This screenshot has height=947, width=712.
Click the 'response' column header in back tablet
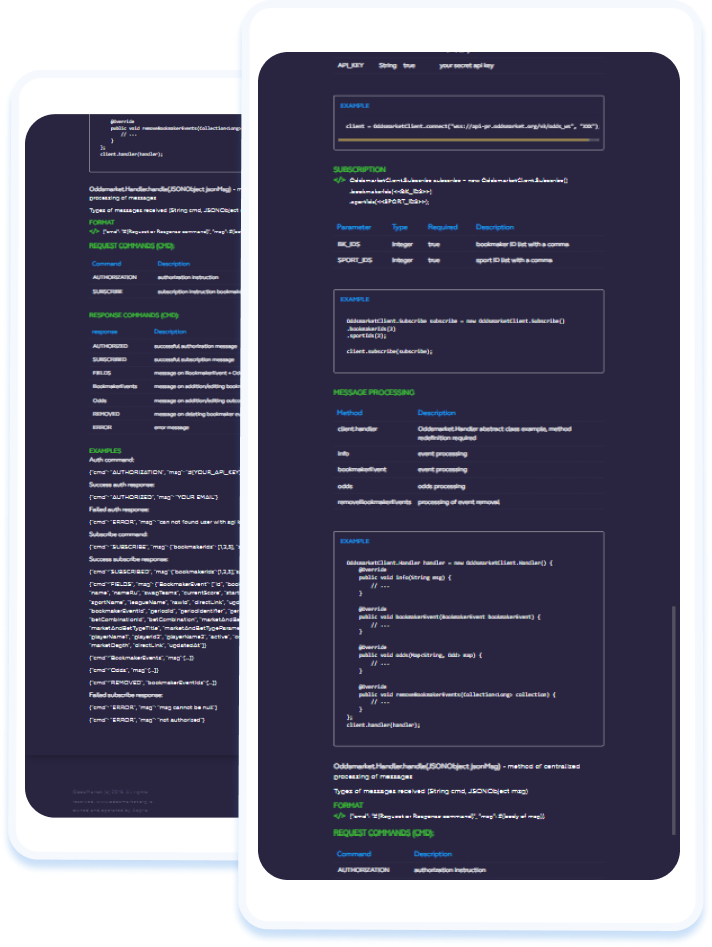104,332
